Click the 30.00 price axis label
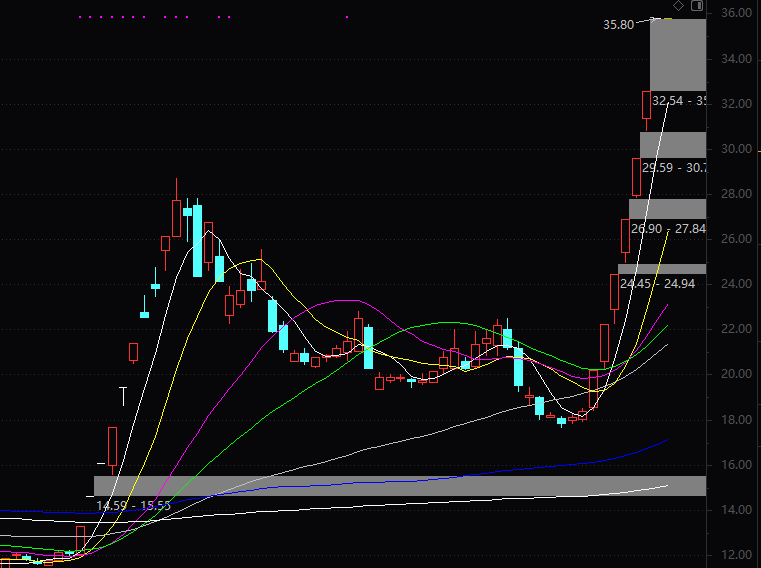Image resolution: width=761 pixels, height=568 pixels. (736, 149)
